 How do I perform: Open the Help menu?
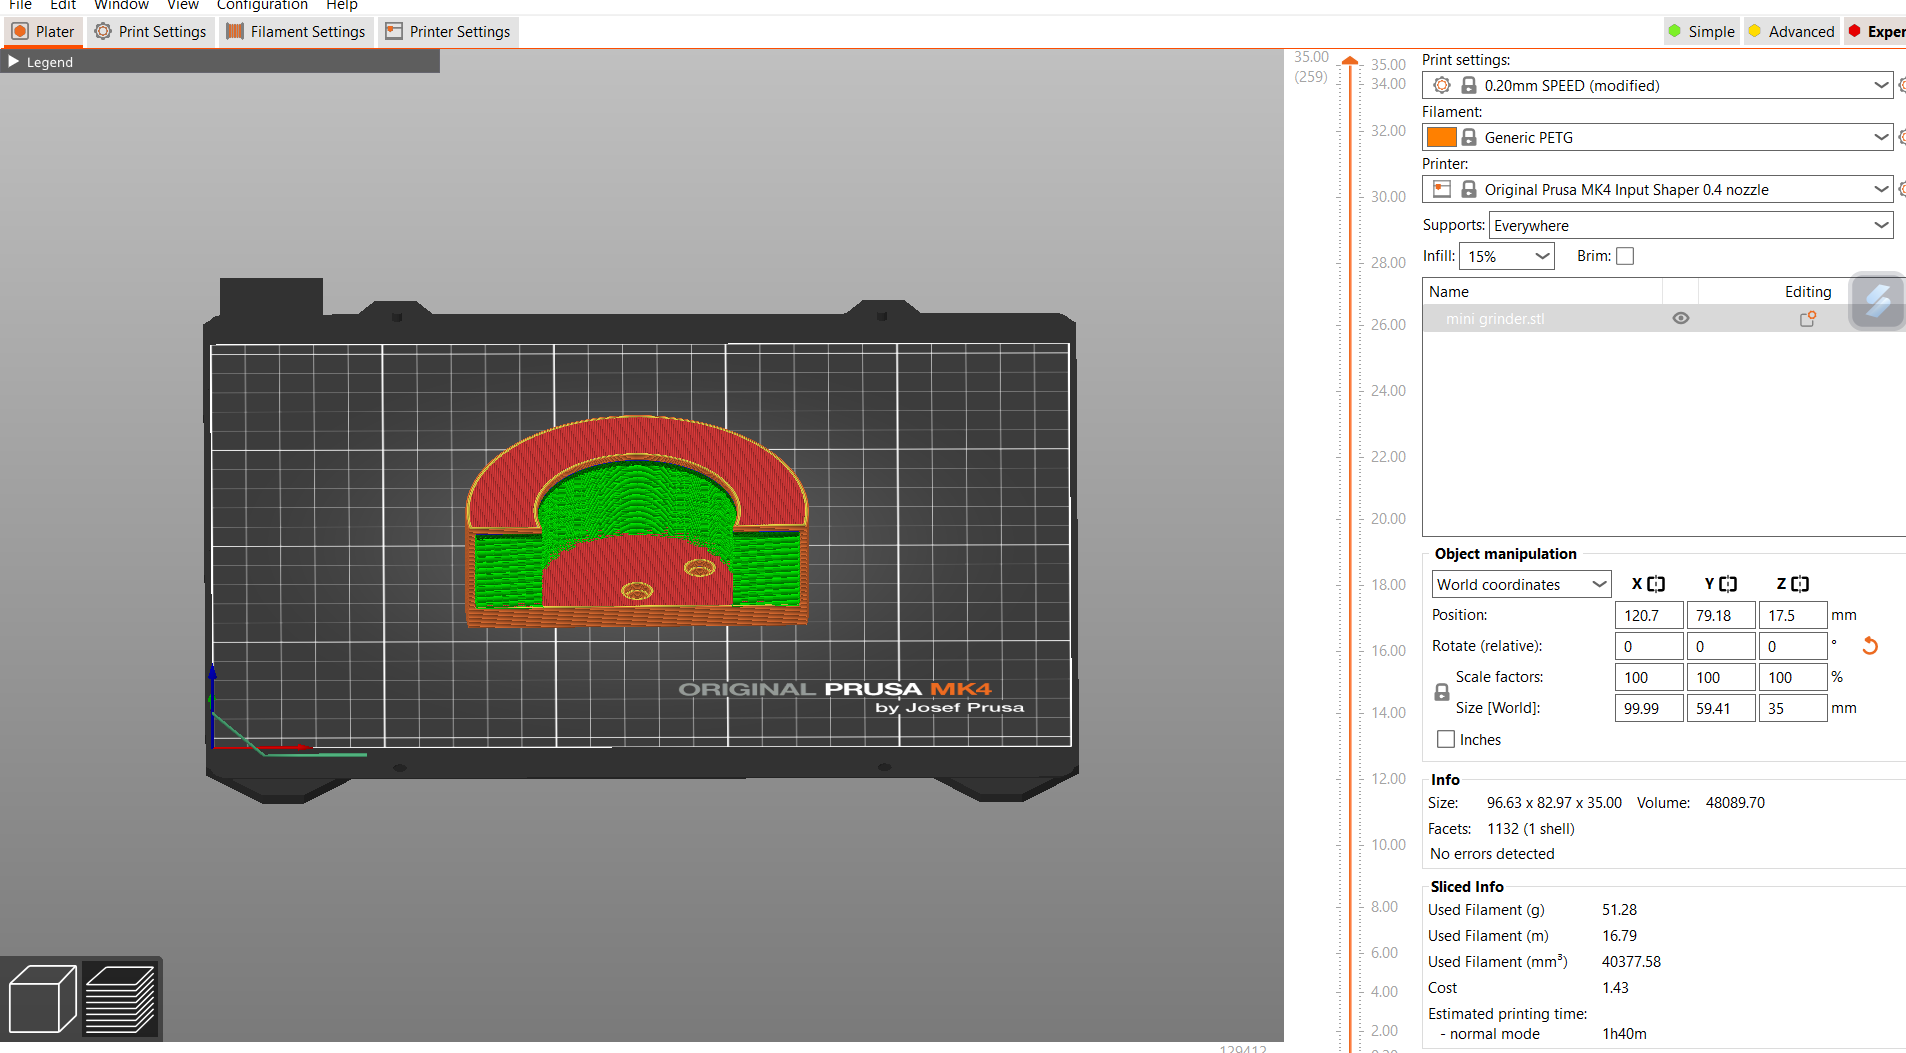tap(342, 5)
